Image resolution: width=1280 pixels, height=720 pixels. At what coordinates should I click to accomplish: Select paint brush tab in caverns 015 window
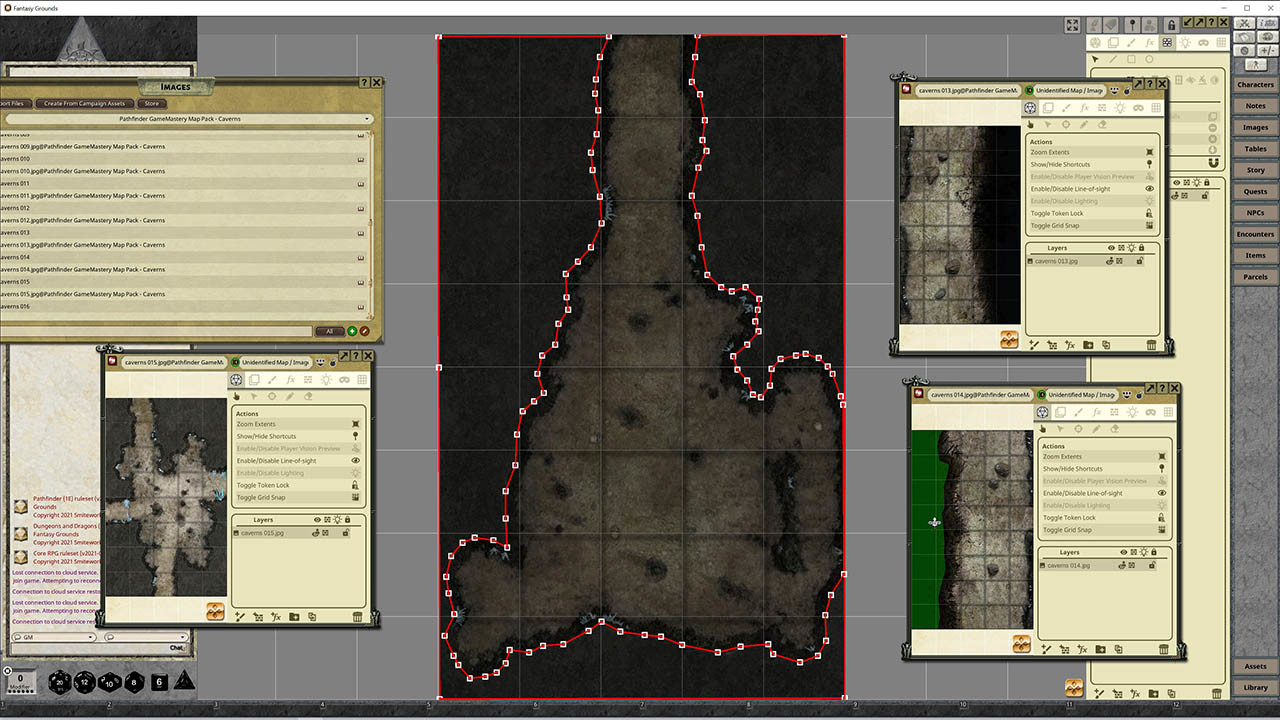[272, 380]
